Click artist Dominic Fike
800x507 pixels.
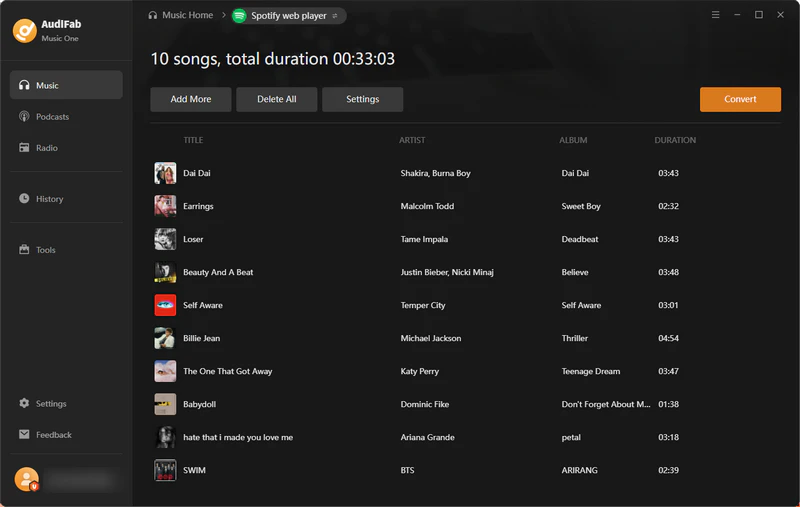pos(425,404)
